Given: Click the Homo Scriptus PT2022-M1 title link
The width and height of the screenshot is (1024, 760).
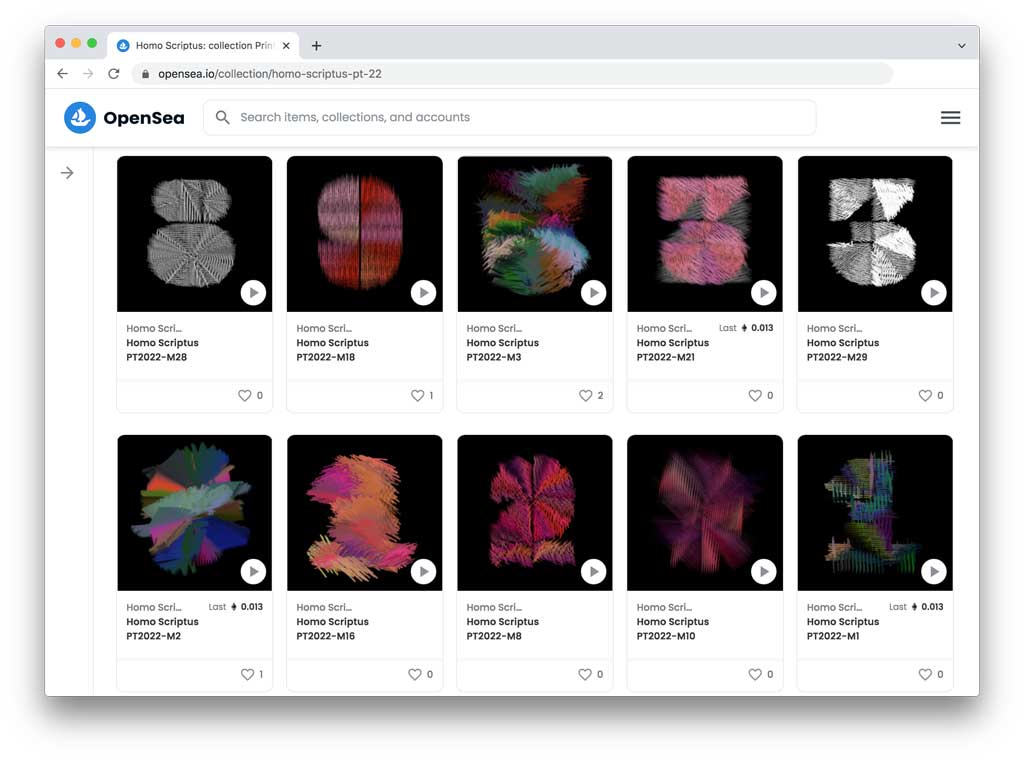Looking at the screenshot, I should (843, 629).
